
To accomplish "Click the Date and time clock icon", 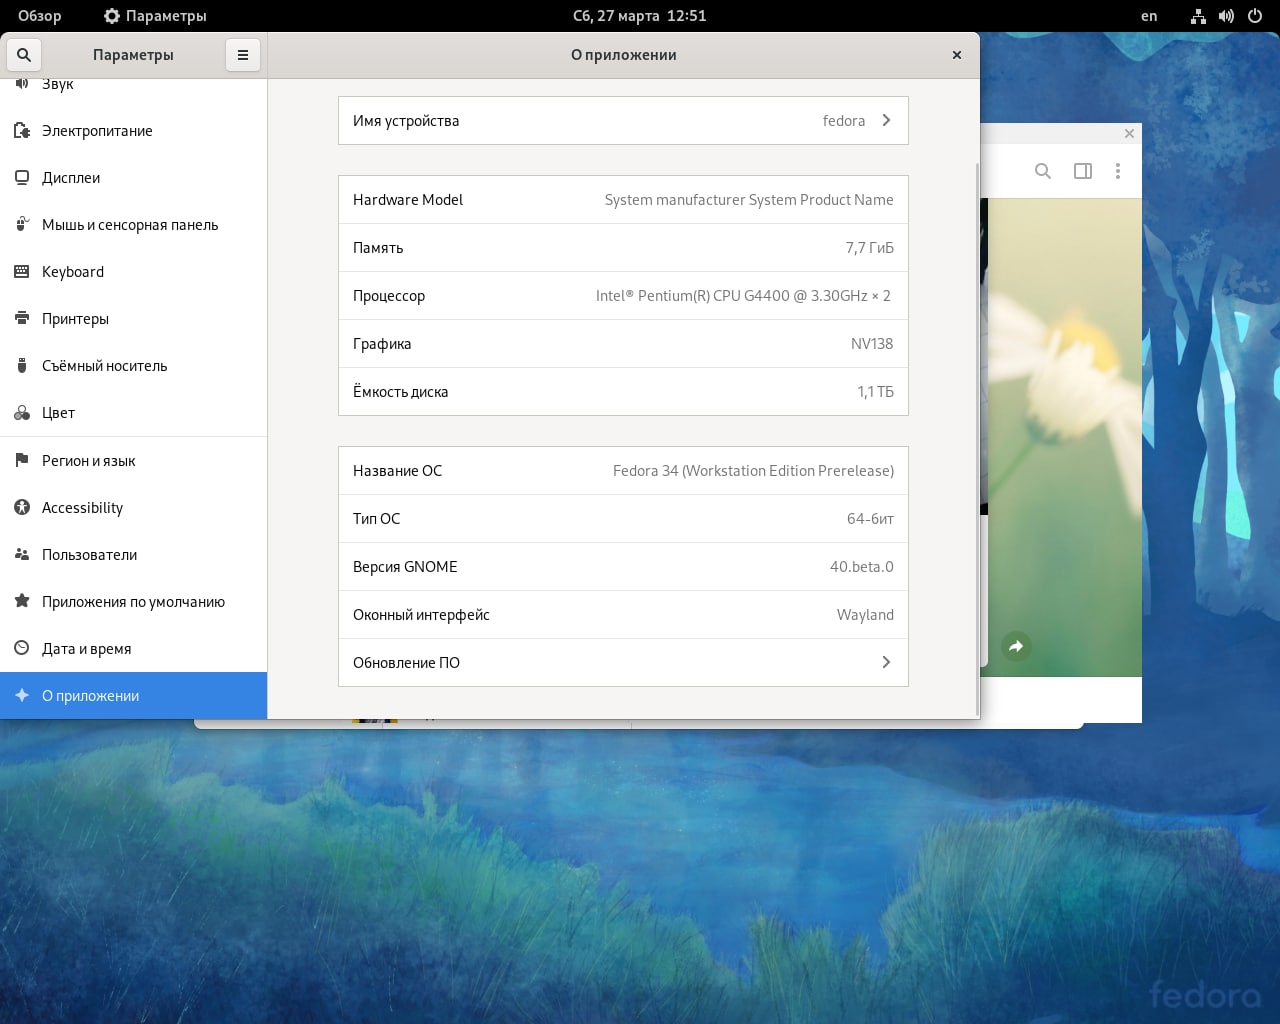I will pyautogui.click(x=22, y=648).
